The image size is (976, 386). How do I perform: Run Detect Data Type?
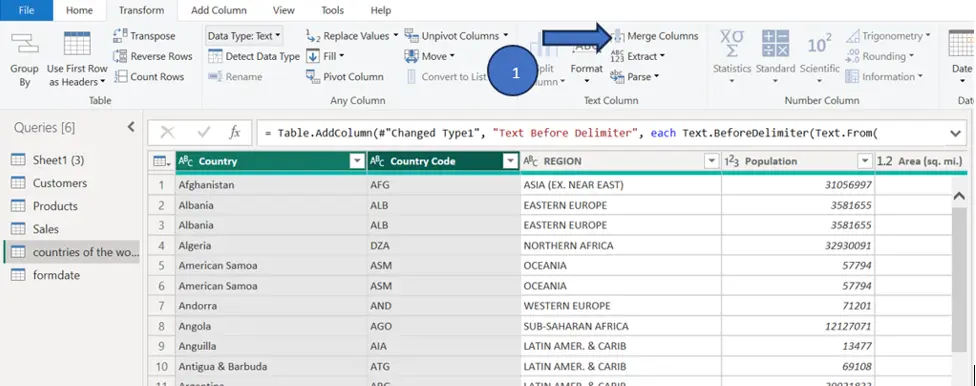(x=253, y=56)
